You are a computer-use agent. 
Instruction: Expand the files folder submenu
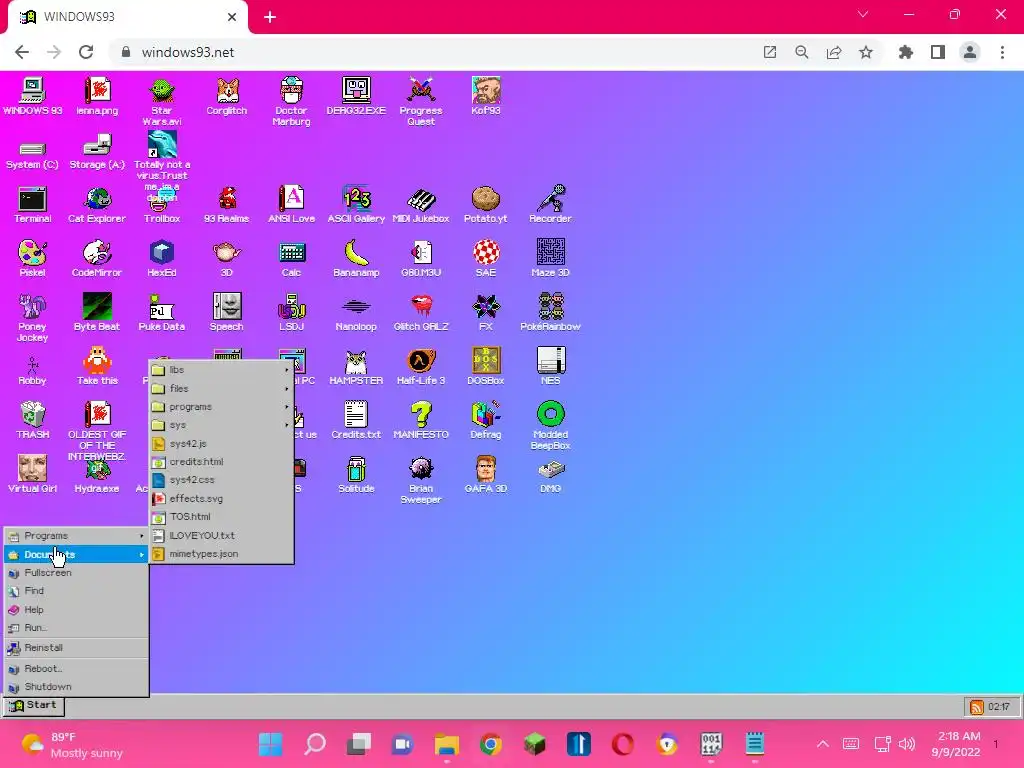coord(221,388)
